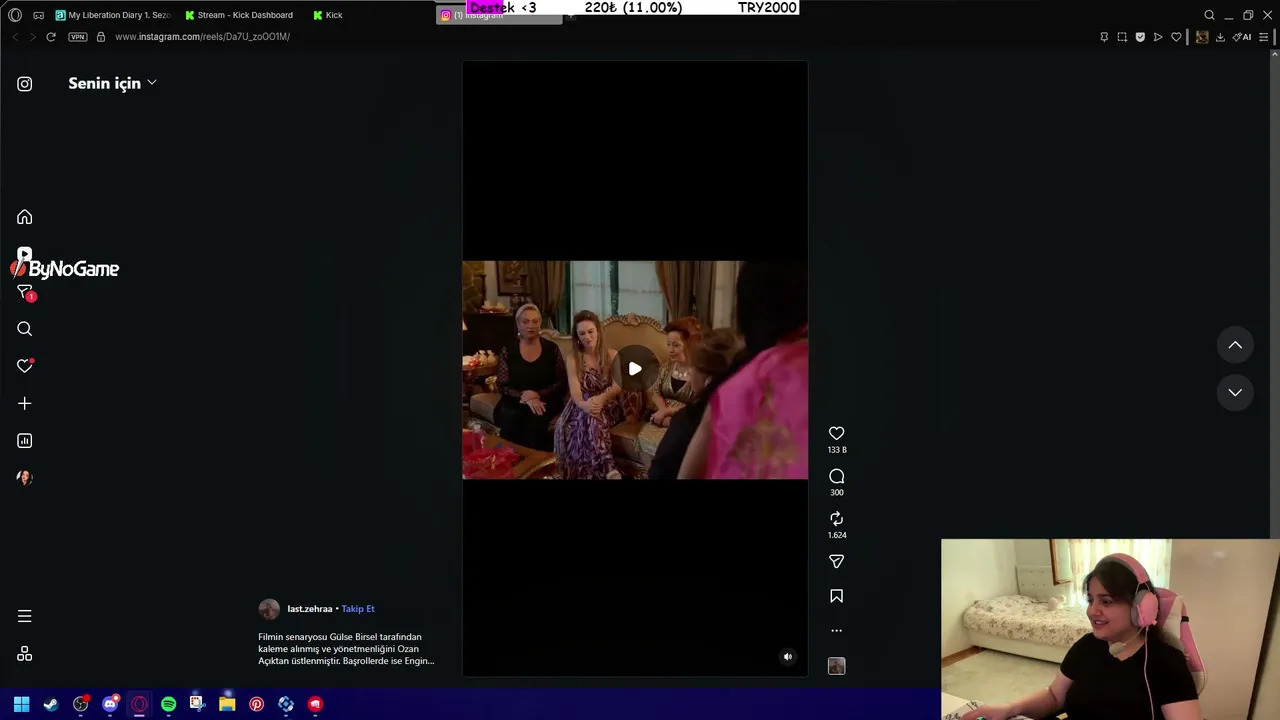This screenshot has width=1280, height=720.
Task: Open the GX Corner gamepad icon
Action: 38,15
